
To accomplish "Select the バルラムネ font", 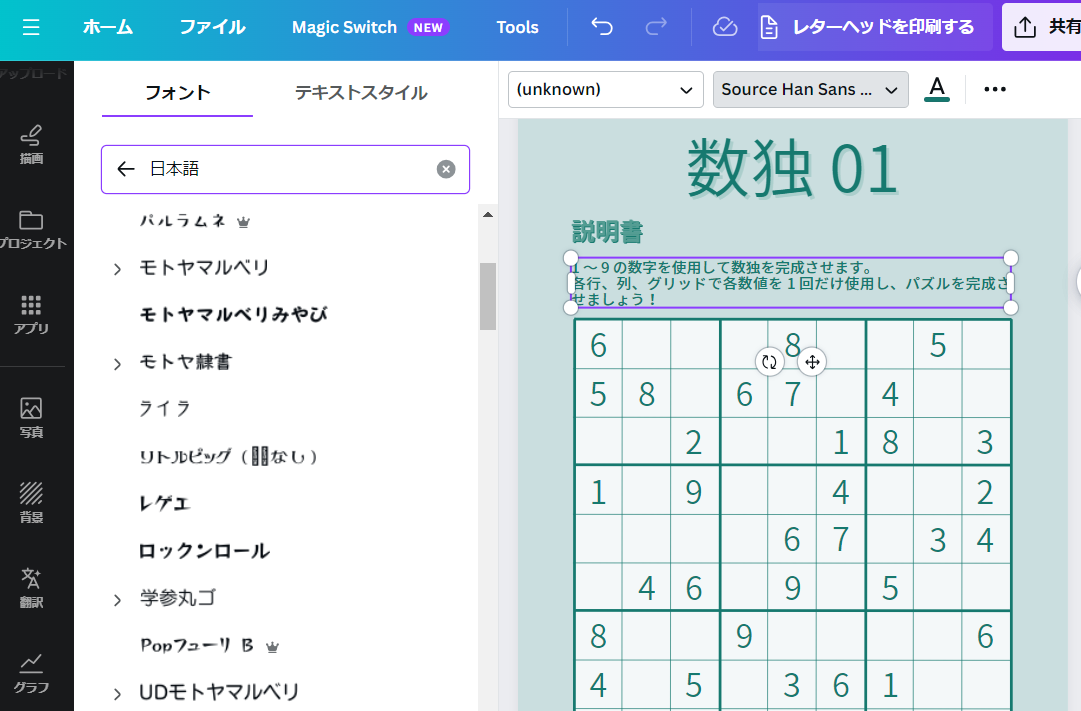I will click(182, 221).
